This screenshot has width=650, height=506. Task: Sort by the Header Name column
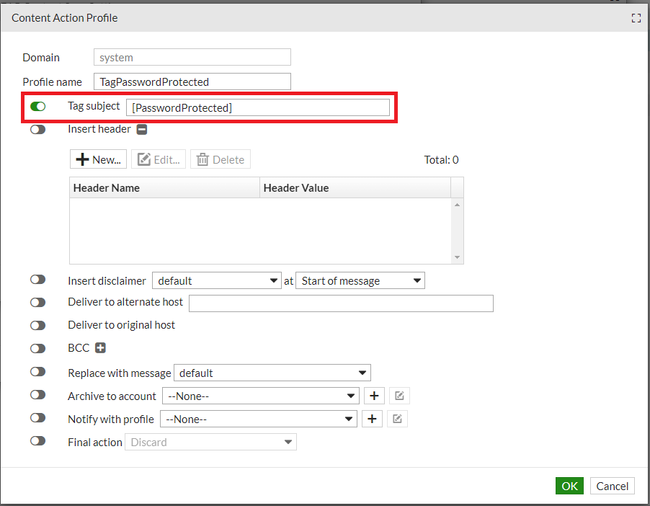coord(164,188)
